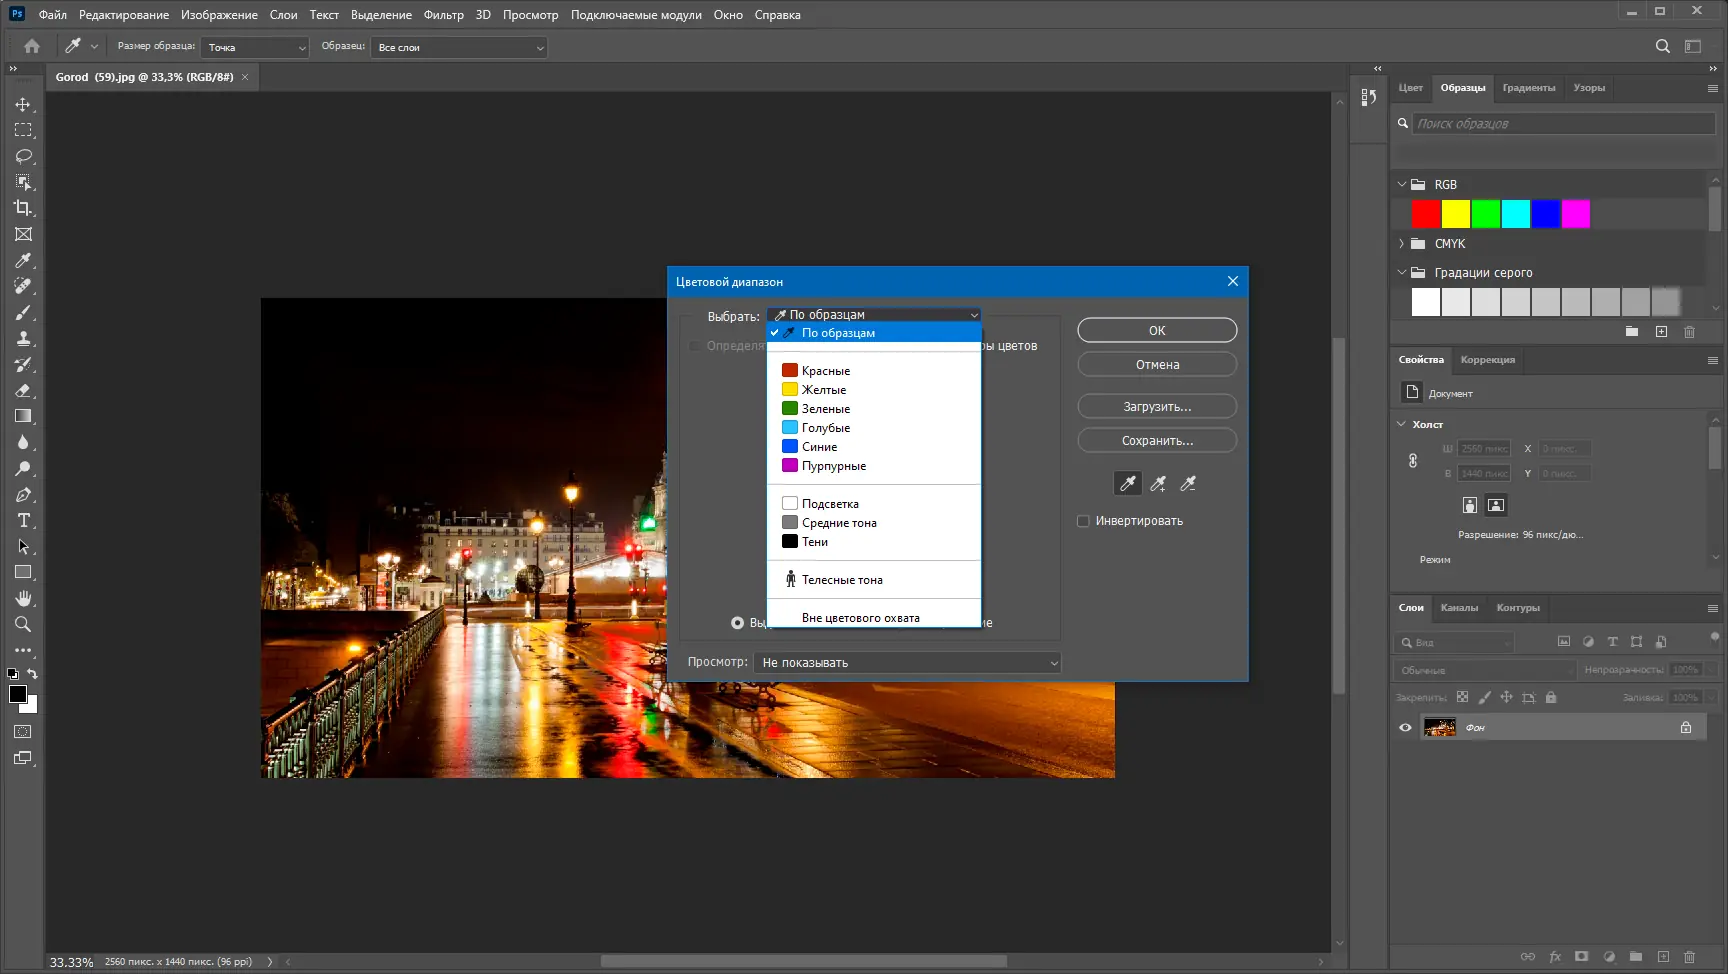The image size is (1728, 974).
Task: Expand the CMYK swatch folder
Action: [x=1402, y=244]
